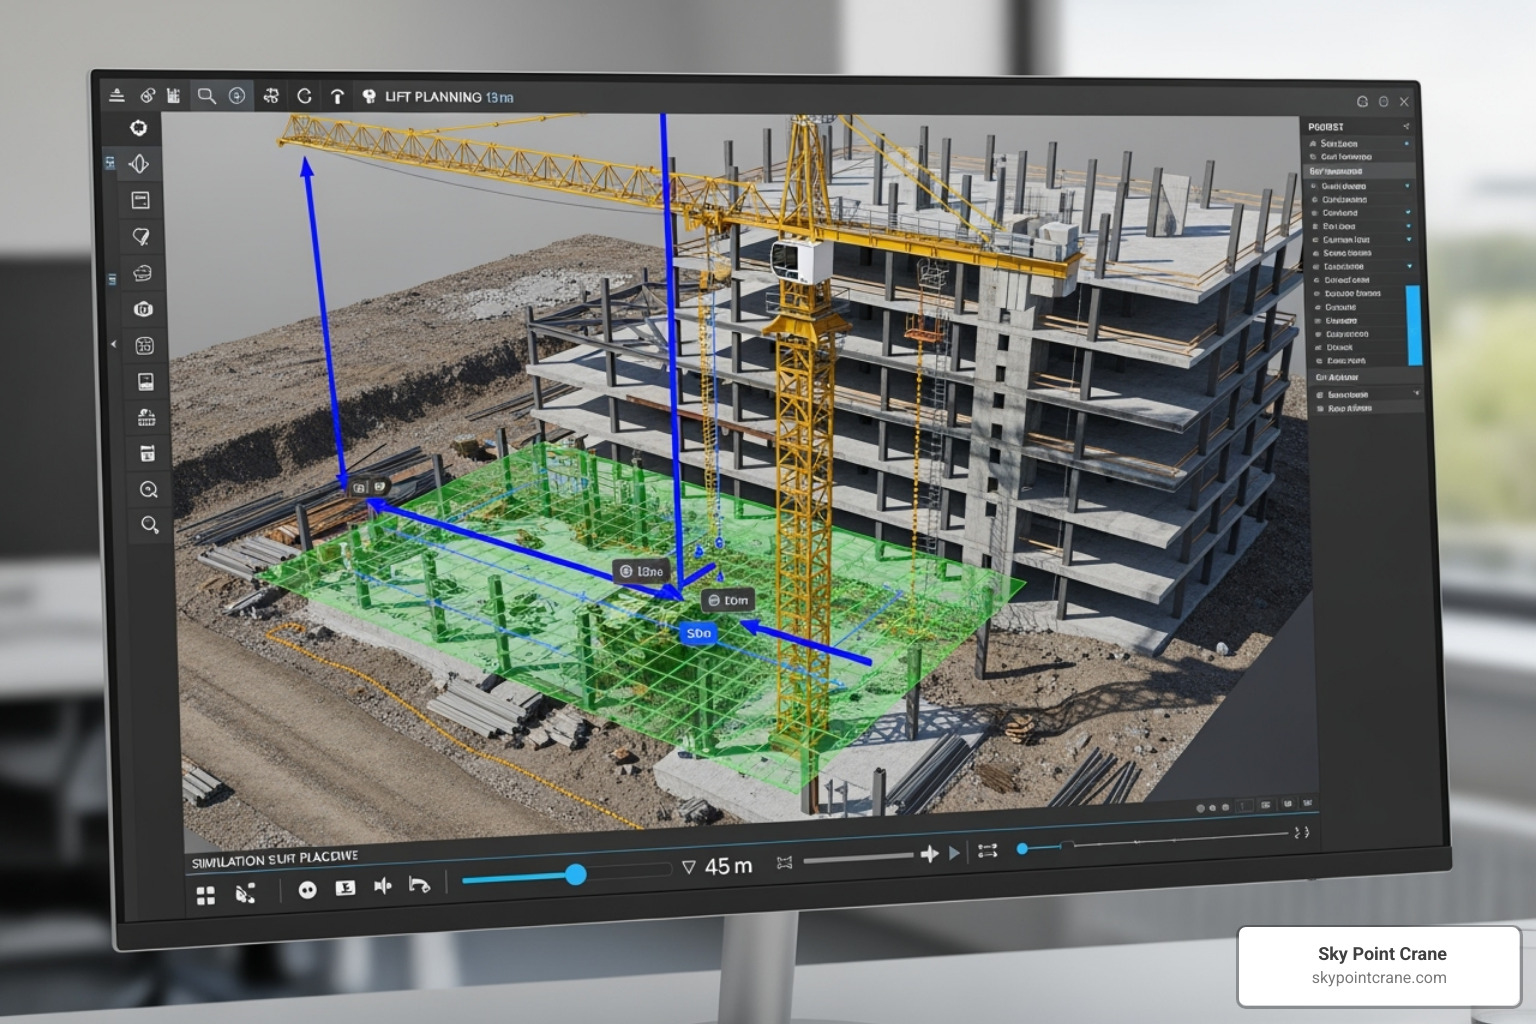Click the share icon in PGOBST panel header
The image size is (1536, 1024).
pos(1406,126)
